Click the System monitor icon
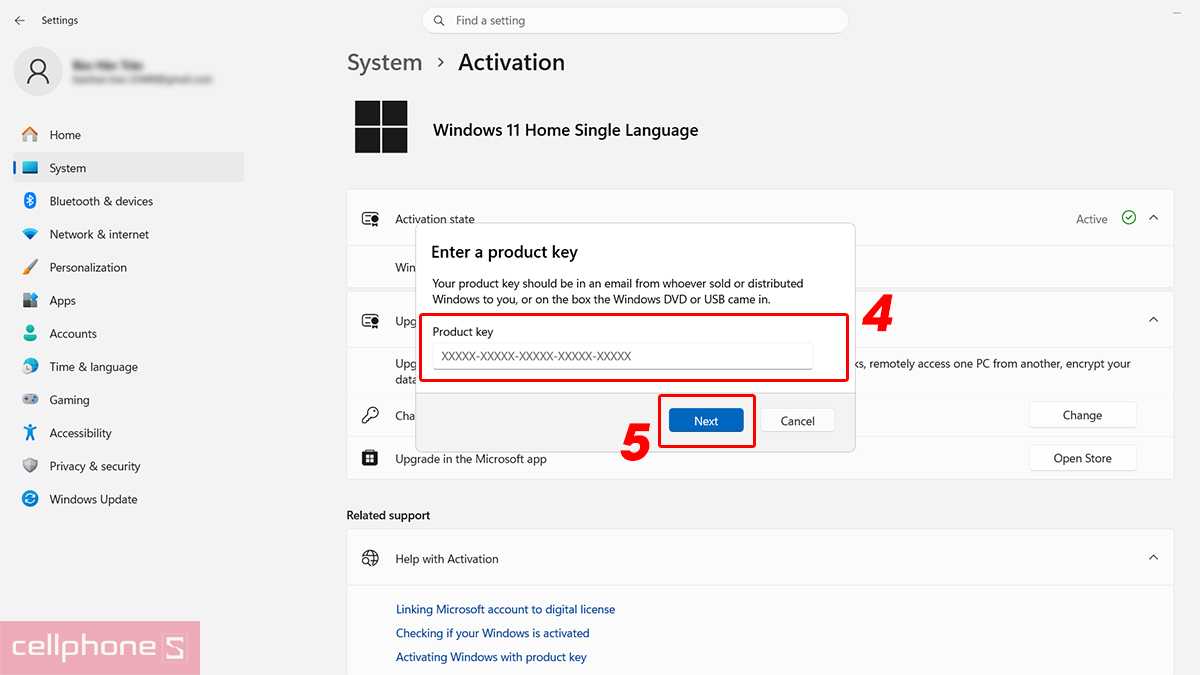The height and width of the screenshot is (675, 1200). (x=30, y=168)
